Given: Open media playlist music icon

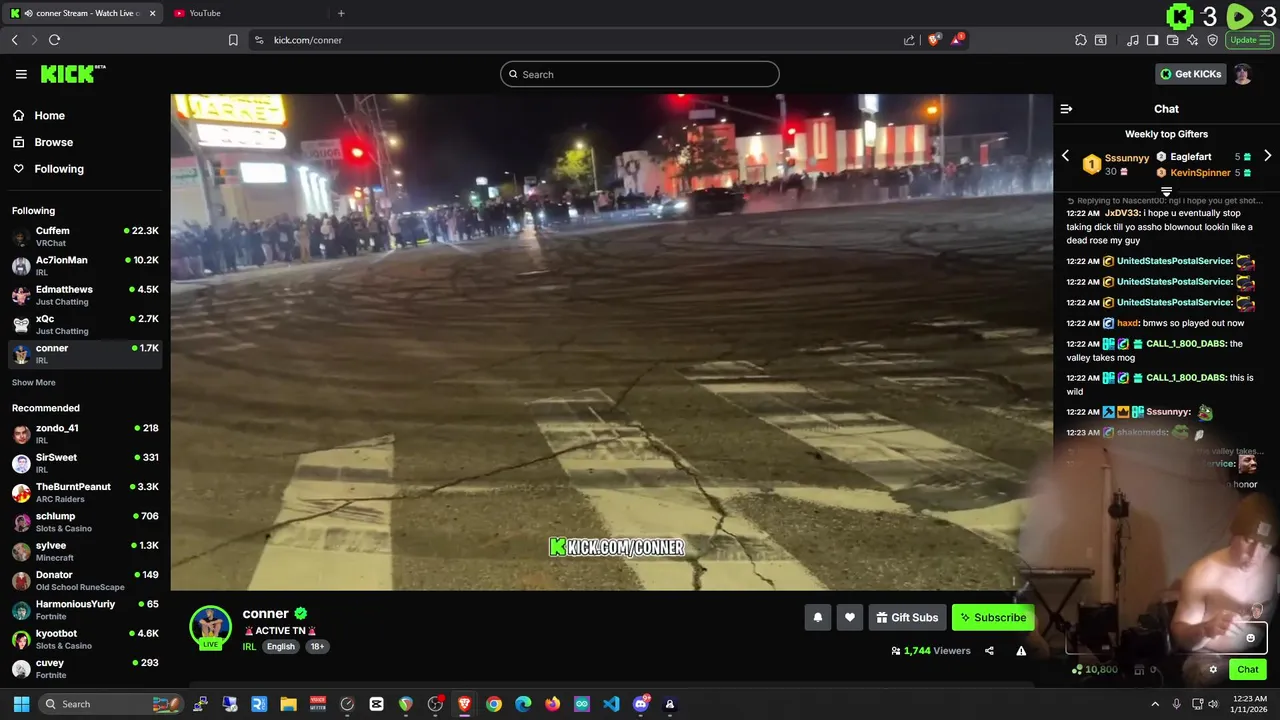Looking at the screenshot, I should click(x=1133, y=40).
